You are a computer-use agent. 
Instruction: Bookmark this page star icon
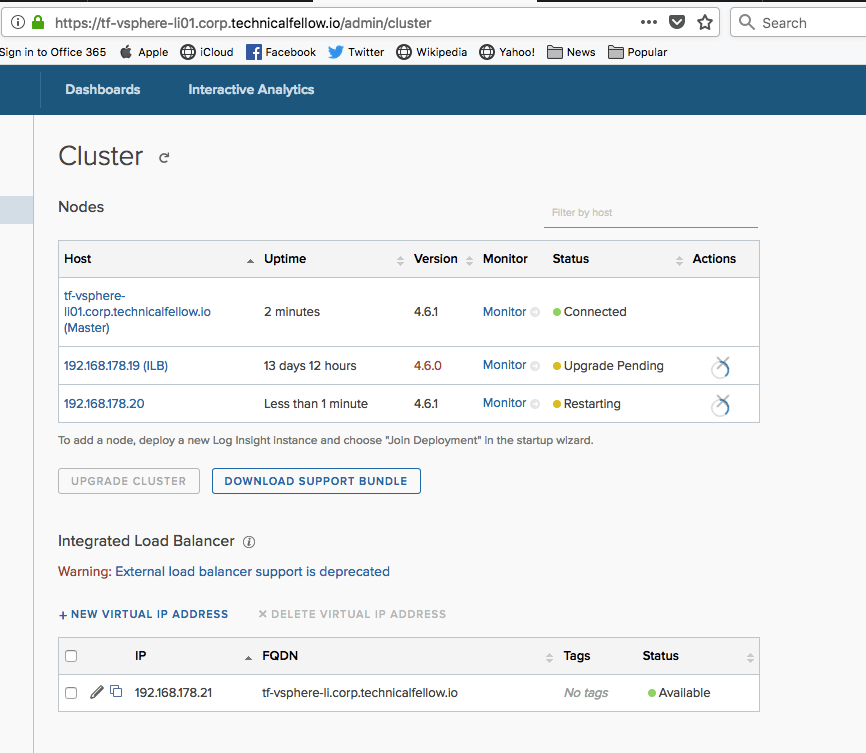point(705,23)
